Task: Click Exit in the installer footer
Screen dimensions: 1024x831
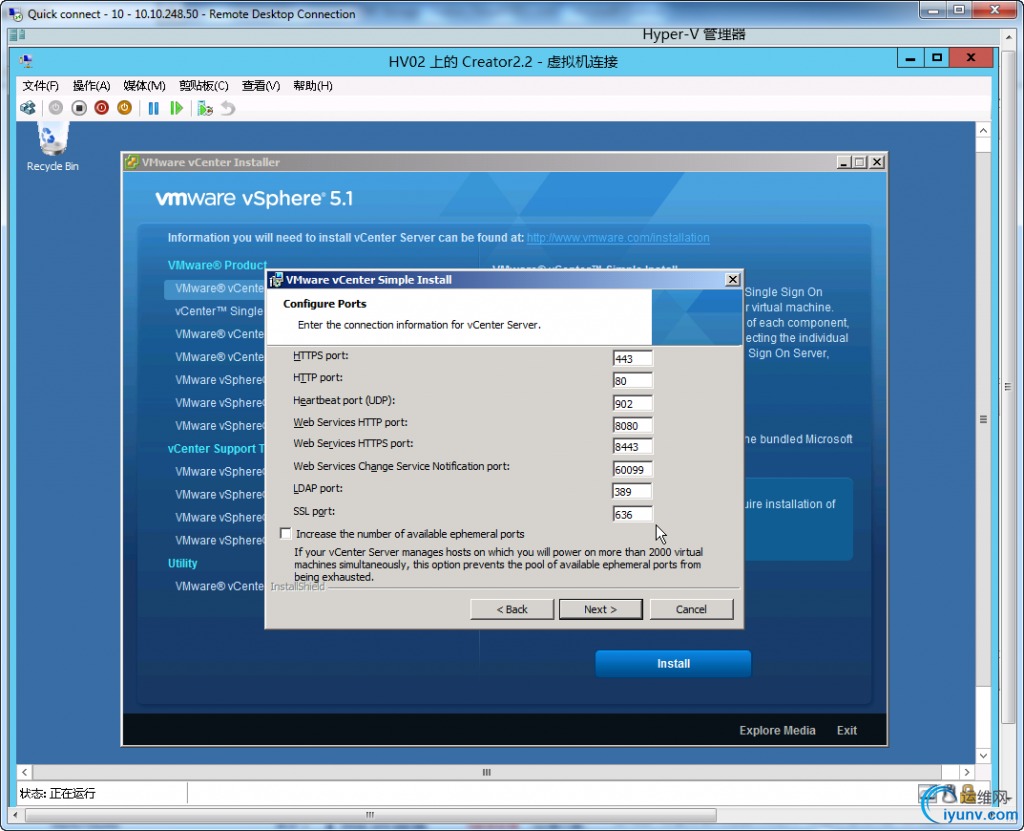Action: point(846,730)
